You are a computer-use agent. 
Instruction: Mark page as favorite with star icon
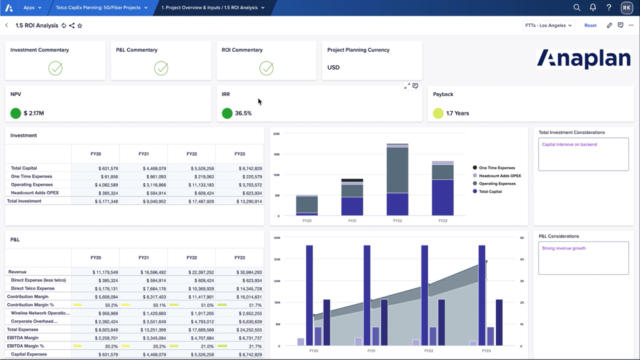point(80,26)
